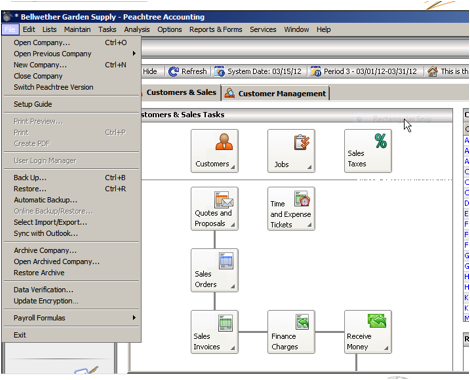Open the Help menu
Viewport: 470px width, 380px height.
(x=324, y=29)
